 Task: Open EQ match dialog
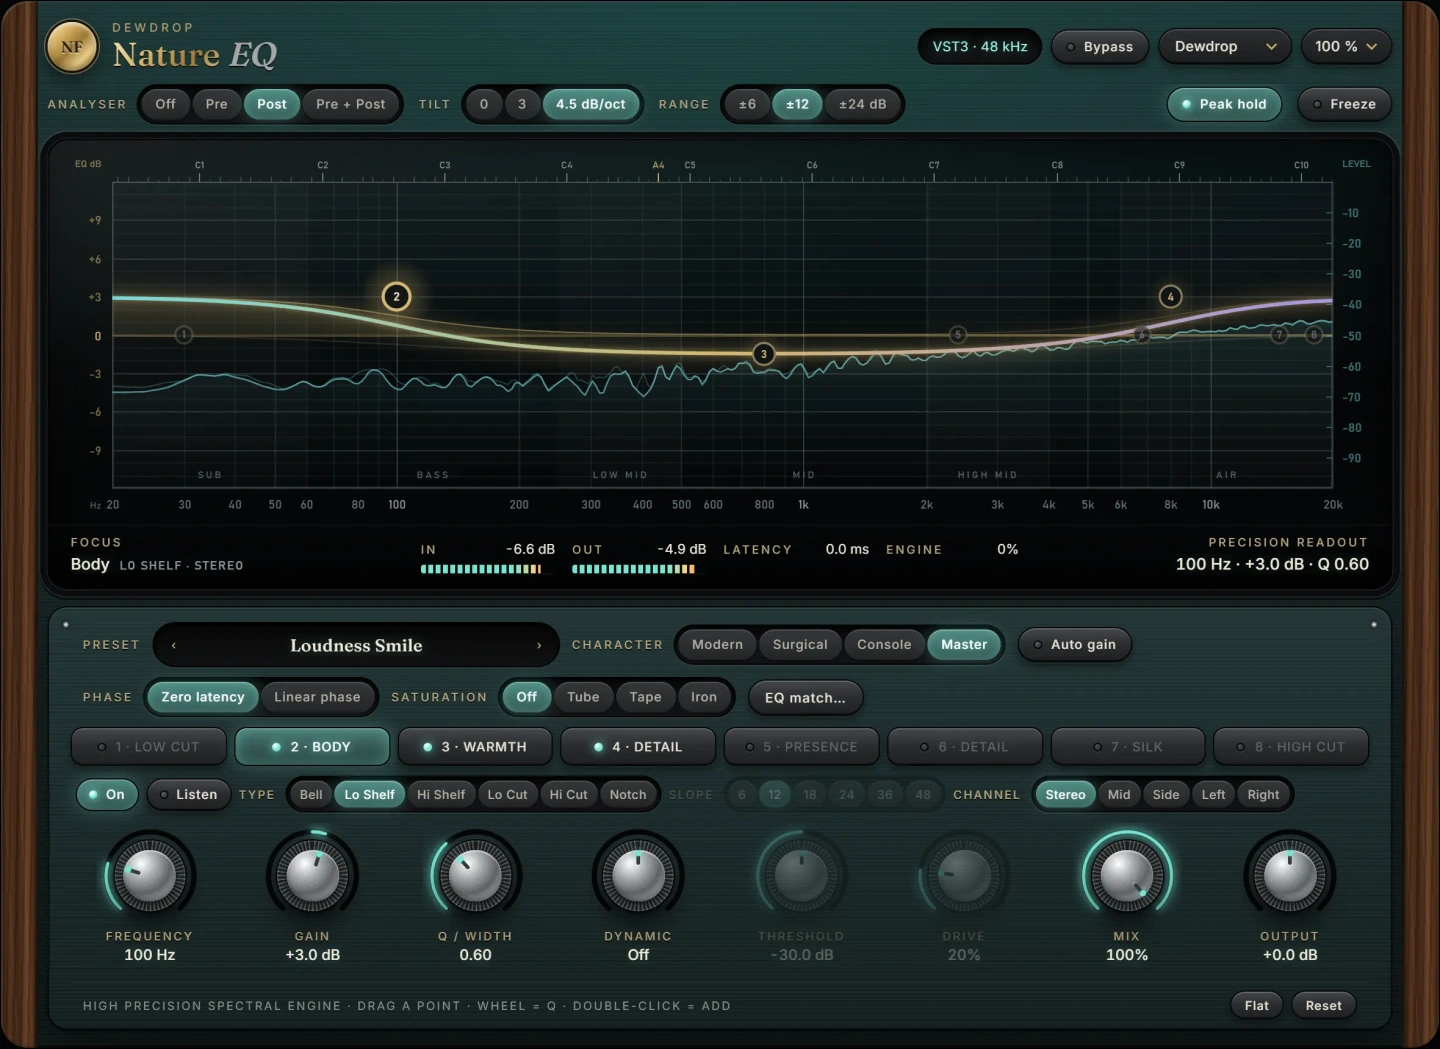805,698
